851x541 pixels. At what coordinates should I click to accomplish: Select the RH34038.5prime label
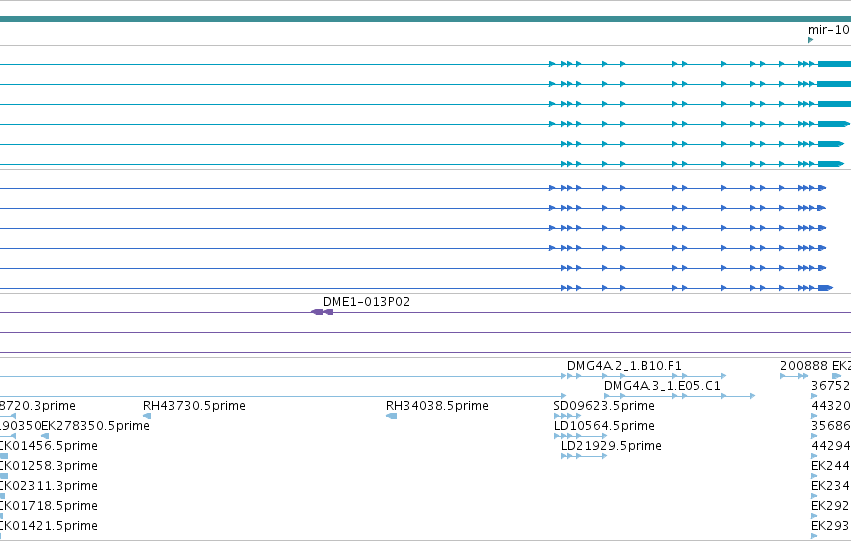437,405
